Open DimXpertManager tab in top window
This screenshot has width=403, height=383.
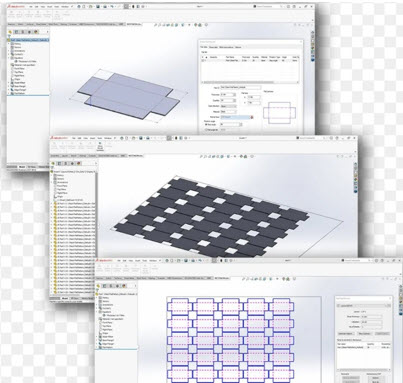(x=29, y=32)
